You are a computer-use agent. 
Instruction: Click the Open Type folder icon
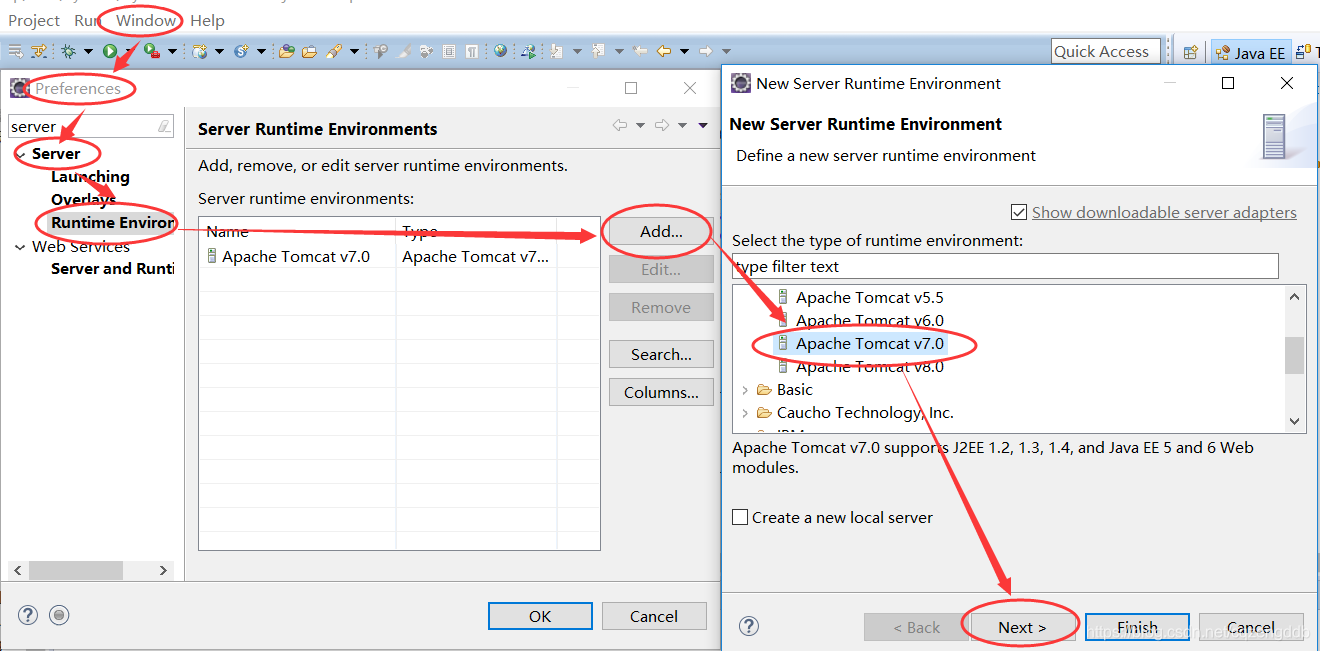point(286,51)
